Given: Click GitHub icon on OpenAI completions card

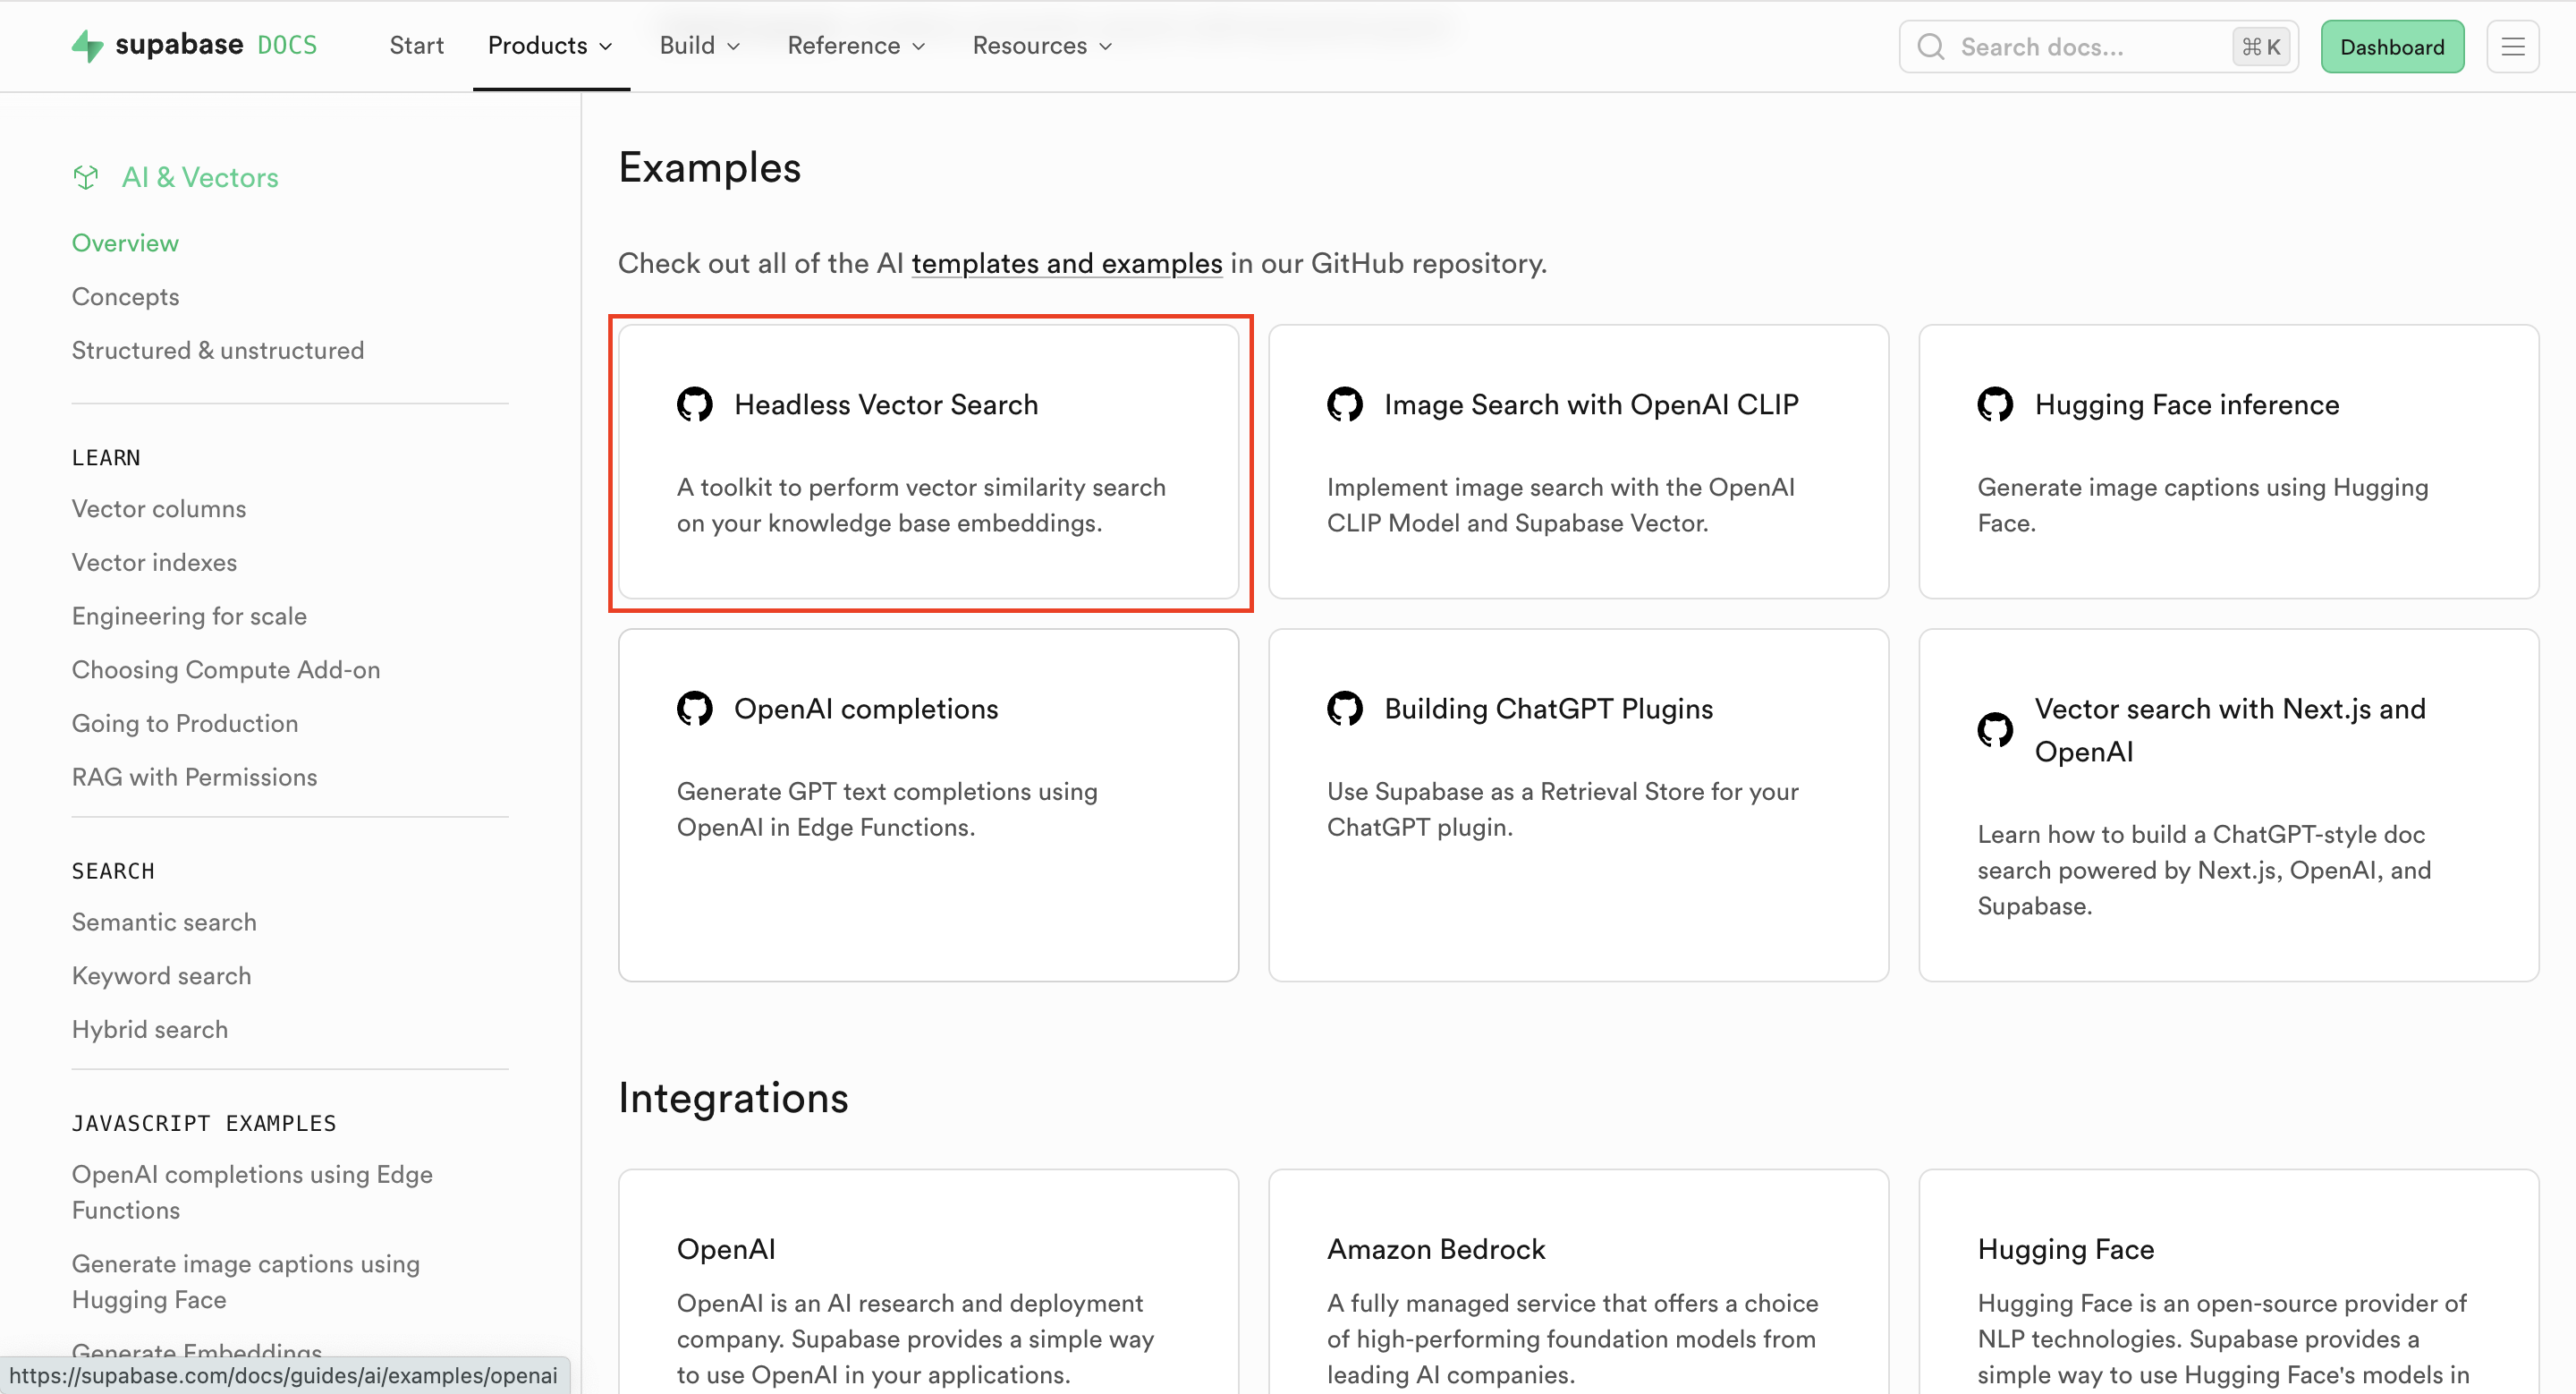Looking at the screenshot, I should (x=695, y=709).
